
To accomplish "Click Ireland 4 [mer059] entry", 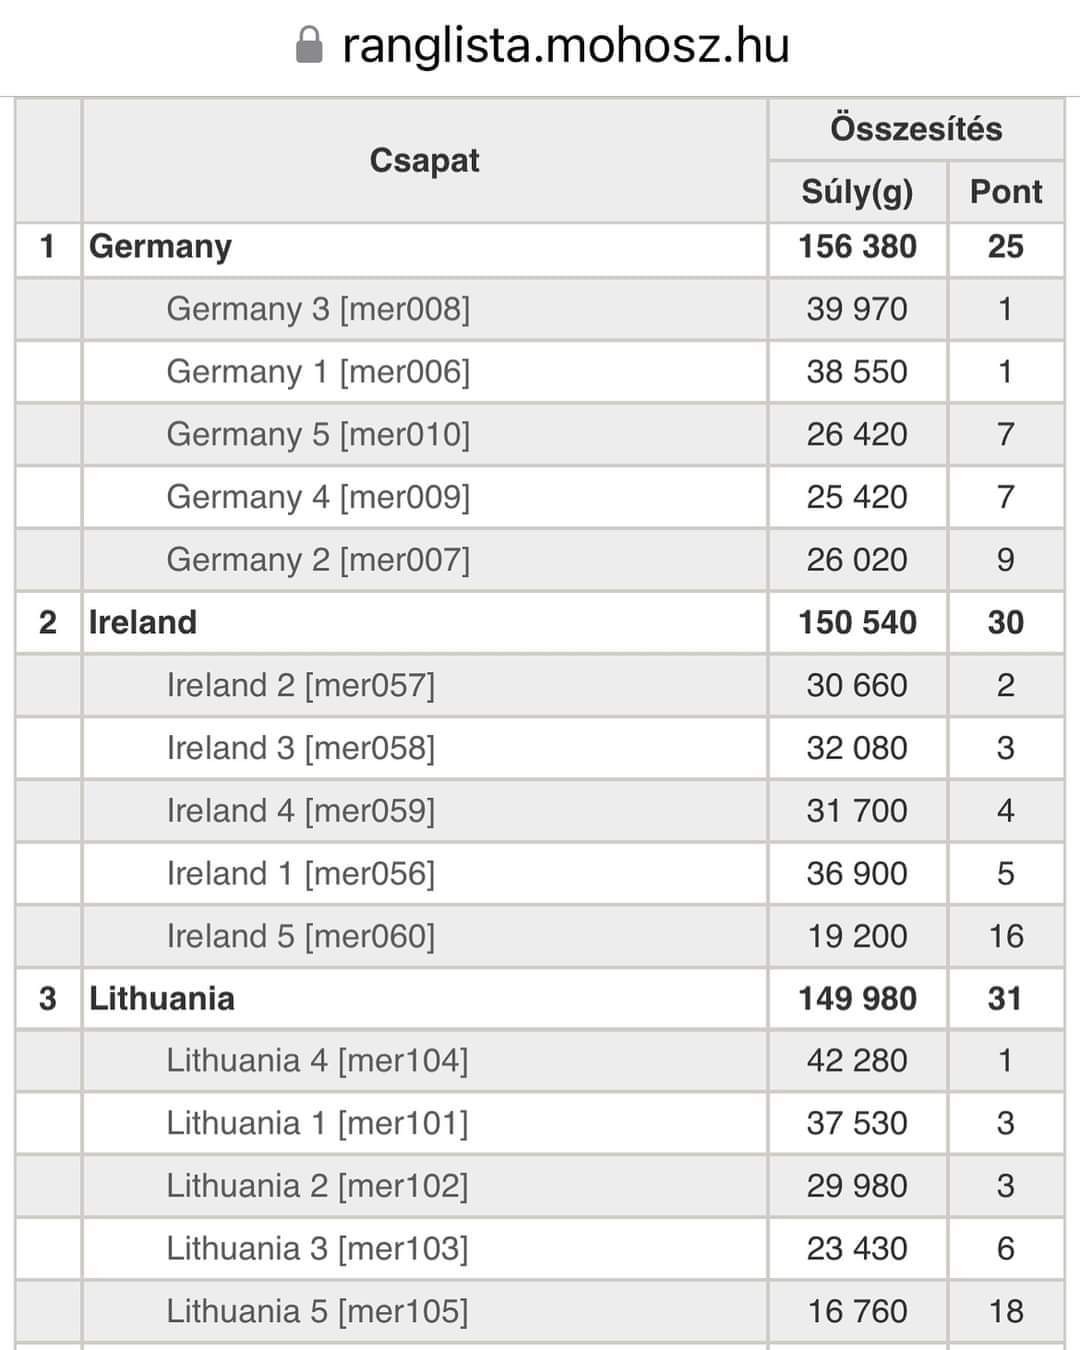I will pyautogui.click(x=301, y=810).
